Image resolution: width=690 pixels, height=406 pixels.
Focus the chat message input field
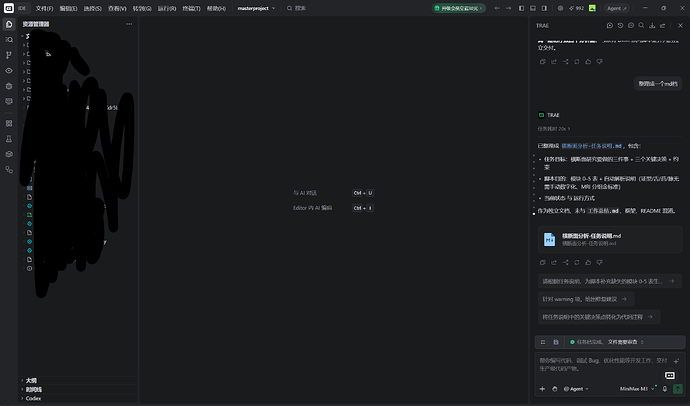[x=603, y=365]
